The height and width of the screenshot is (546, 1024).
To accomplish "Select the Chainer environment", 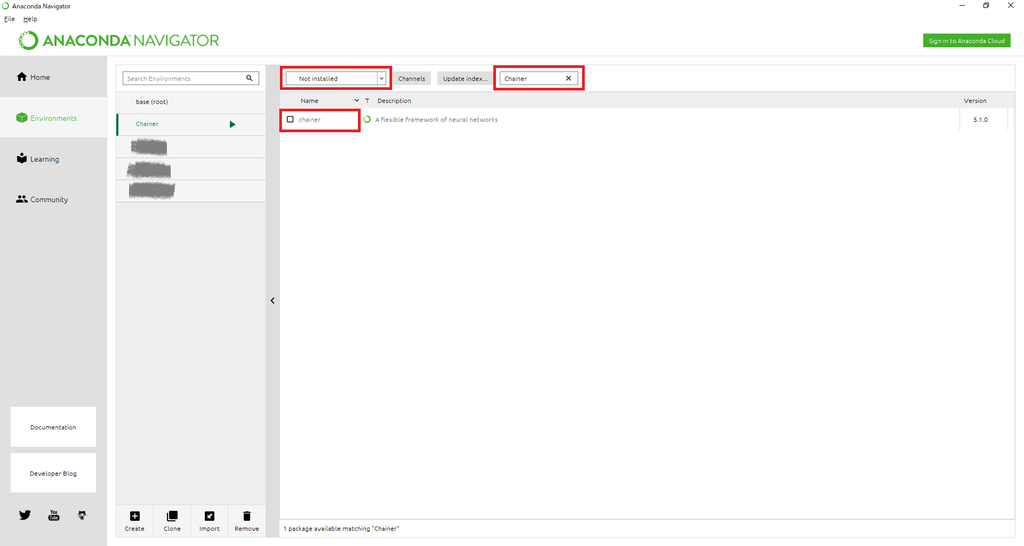I will point(191,124).
